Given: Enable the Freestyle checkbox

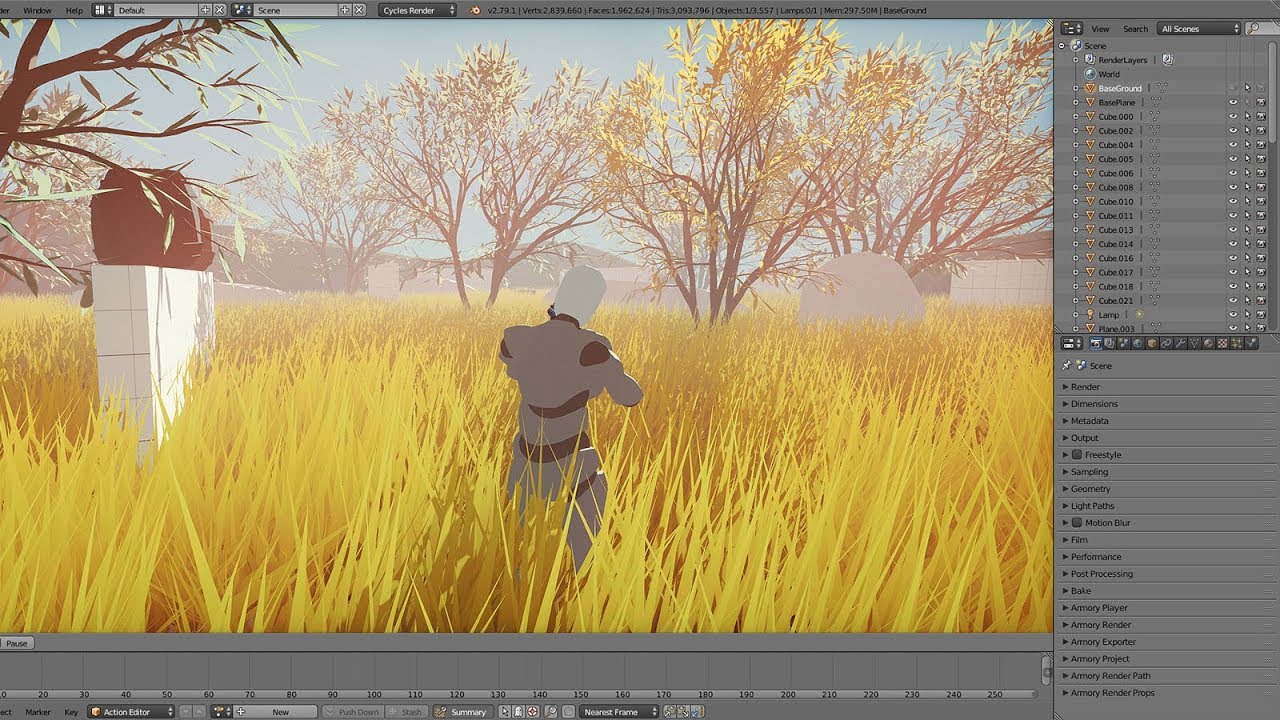Looking at the screenshot, I should pos(1078,455).
